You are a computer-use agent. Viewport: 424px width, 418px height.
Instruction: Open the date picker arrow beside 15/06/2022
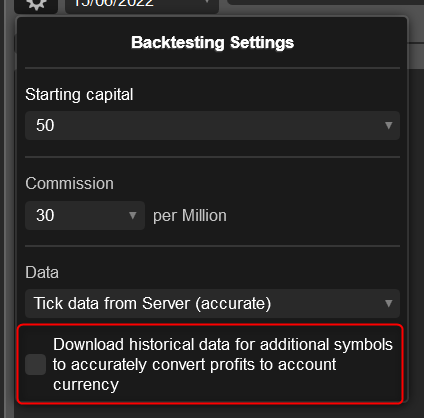click(x=207, y=2)
